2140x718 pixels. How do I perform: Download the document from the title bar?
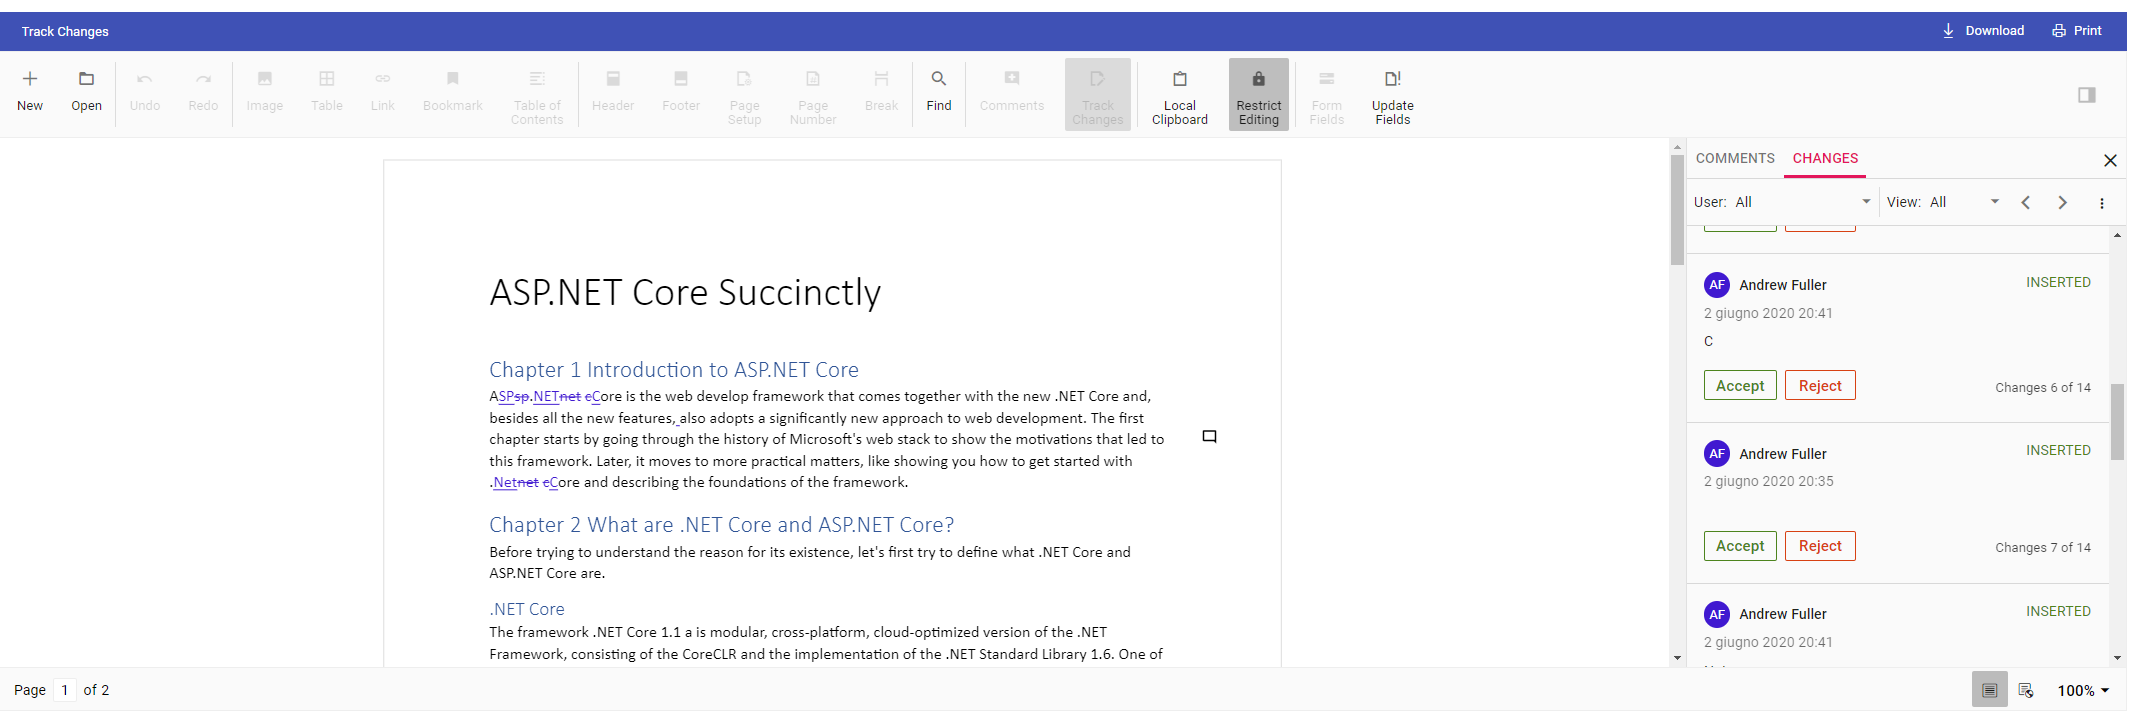coord(1983,31)
